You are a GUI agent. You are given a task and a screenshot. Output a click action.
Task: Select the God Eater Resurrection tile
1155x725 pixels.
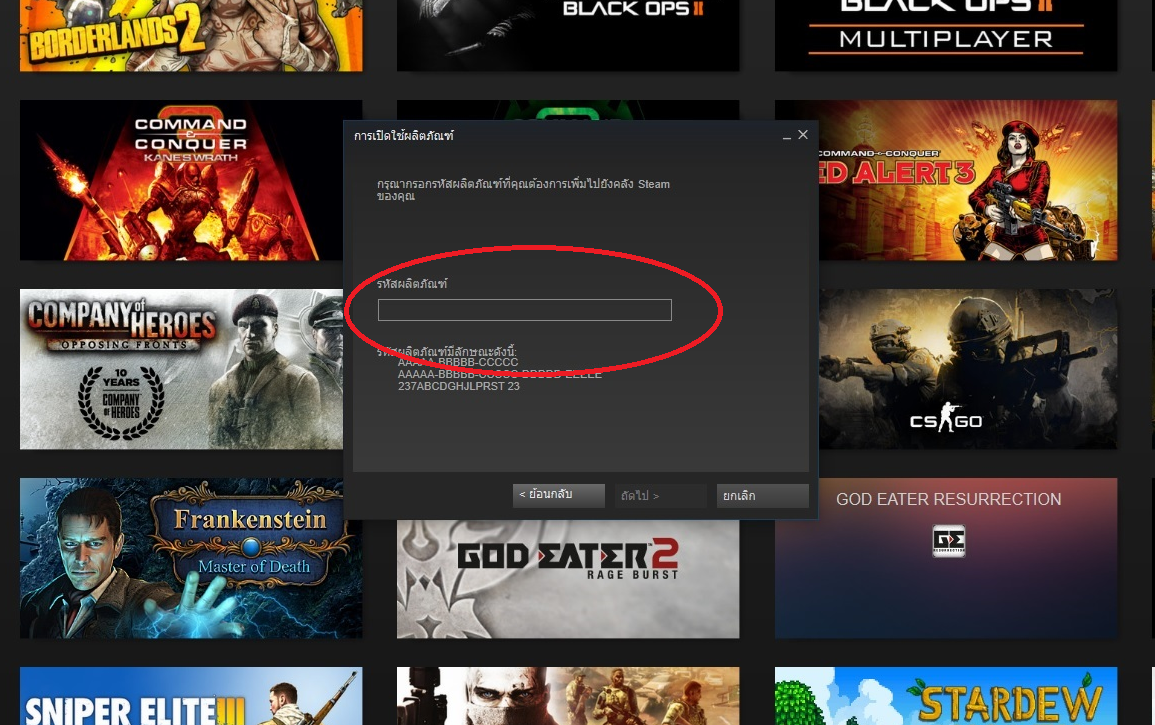tap(946, 558)
